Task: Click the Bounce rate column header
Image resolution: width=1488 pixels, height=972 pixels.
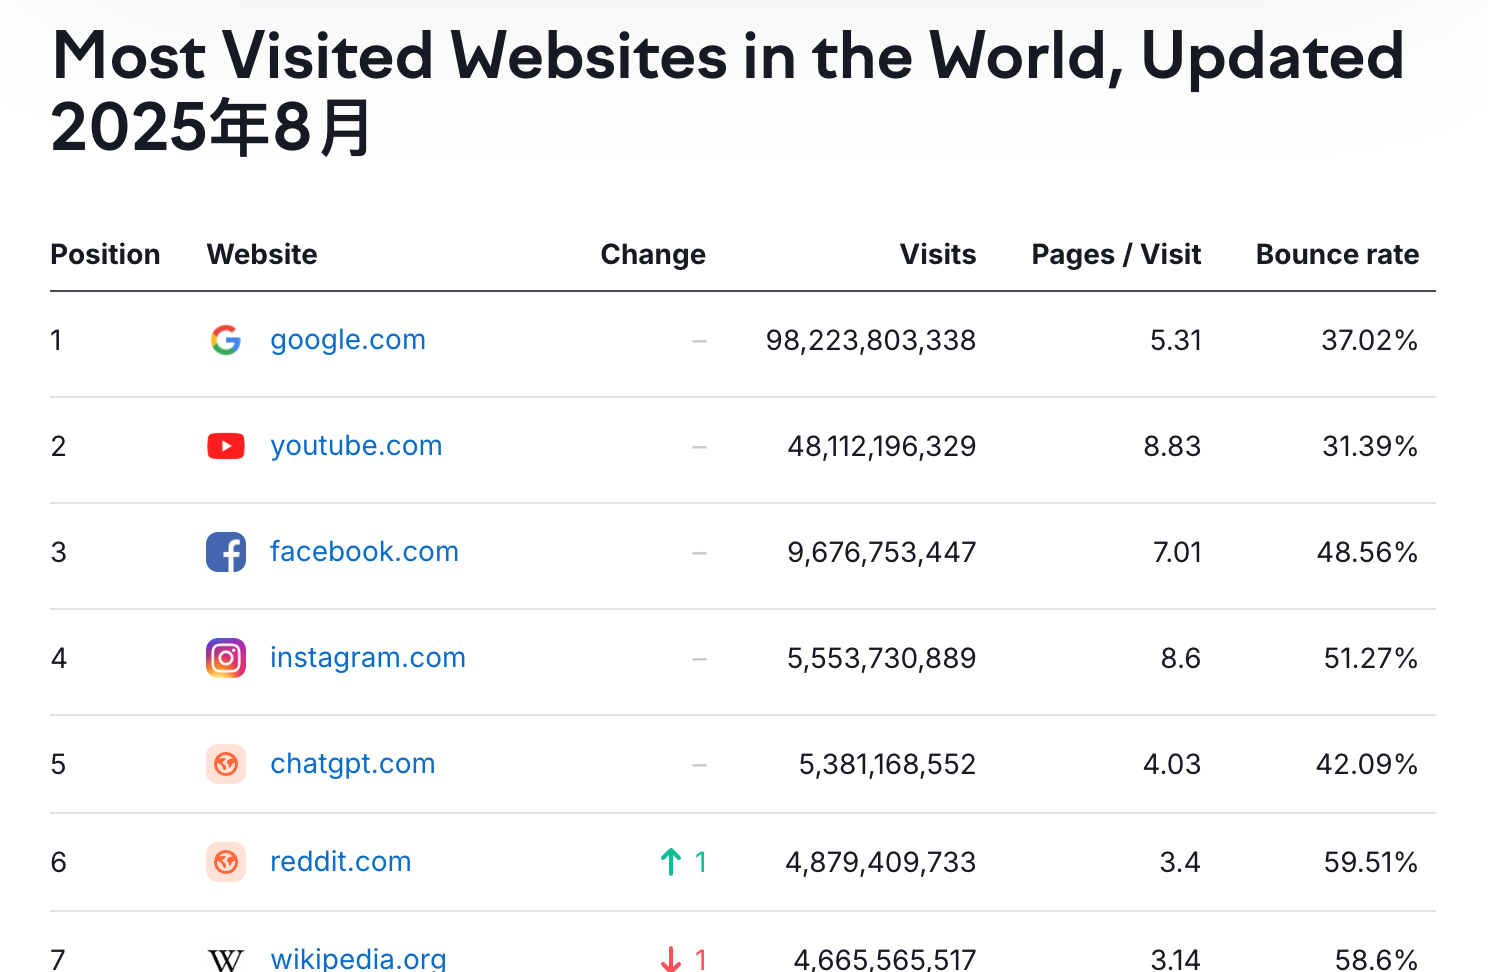Action: click(1337, 254)
